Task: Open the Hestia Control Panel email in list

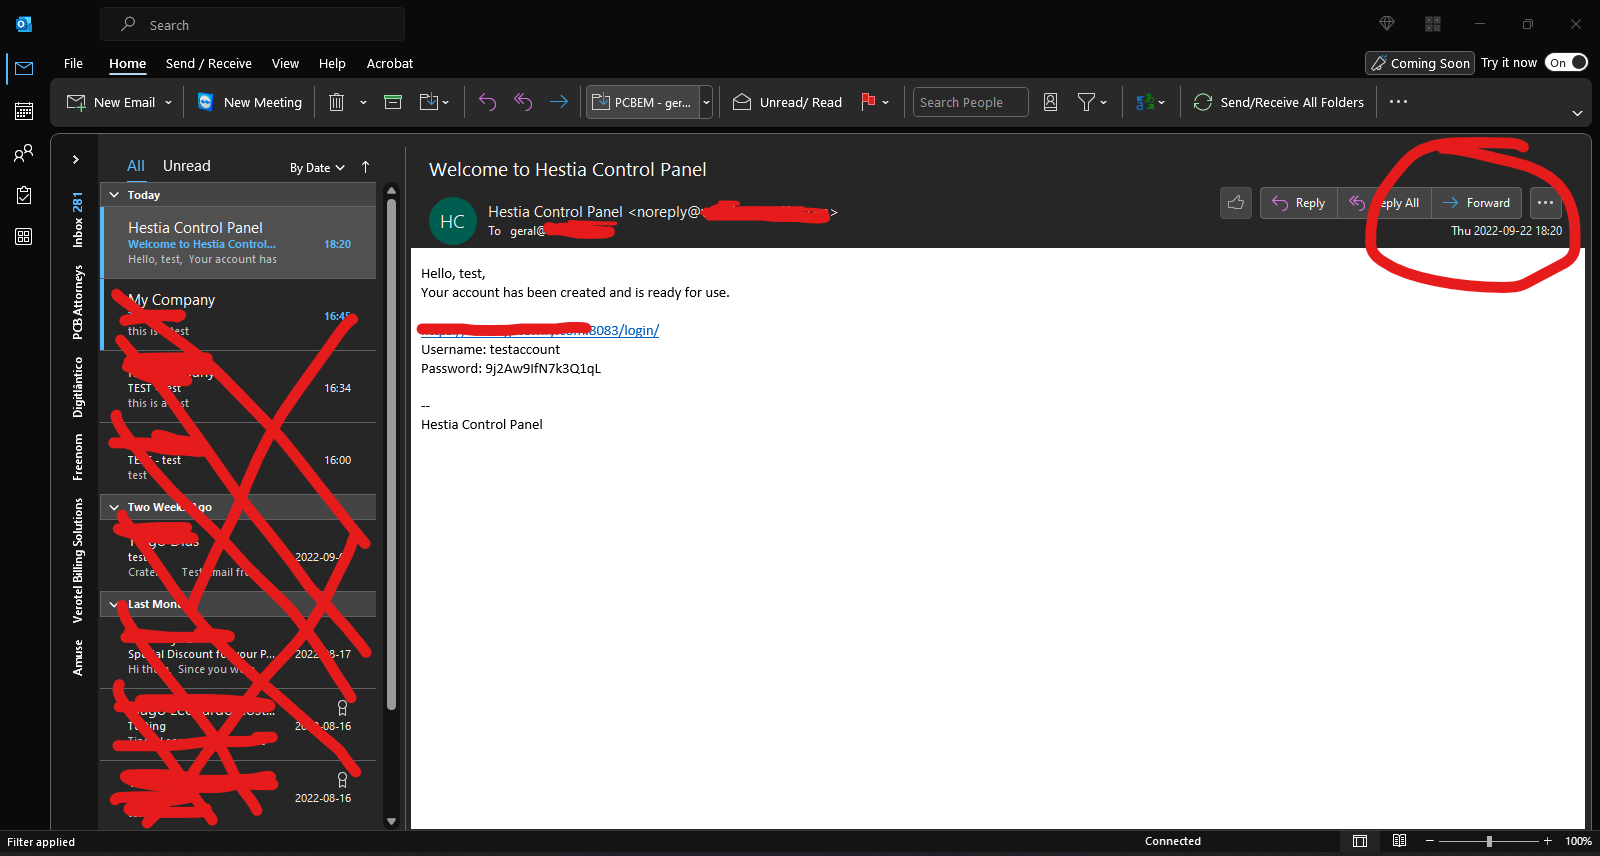Action: [239, 243]
